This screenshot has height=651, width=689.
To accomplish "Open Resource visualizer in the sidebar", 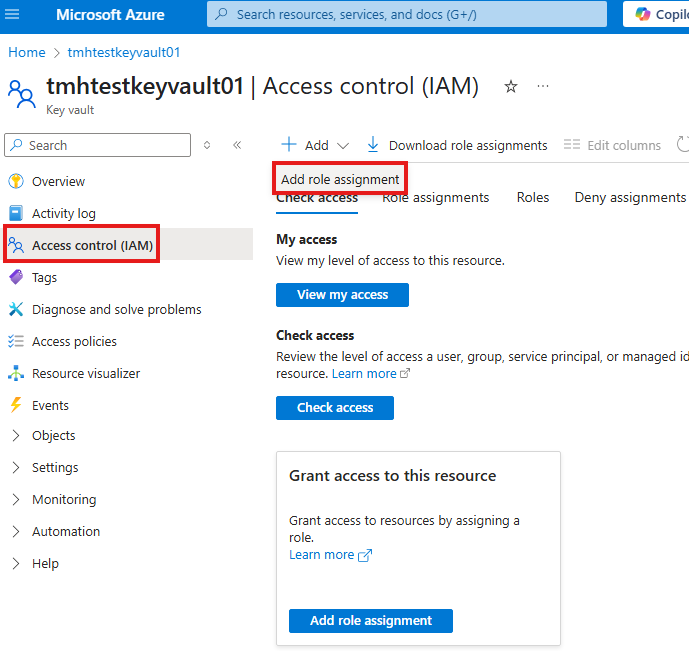I will coord(86,373).
